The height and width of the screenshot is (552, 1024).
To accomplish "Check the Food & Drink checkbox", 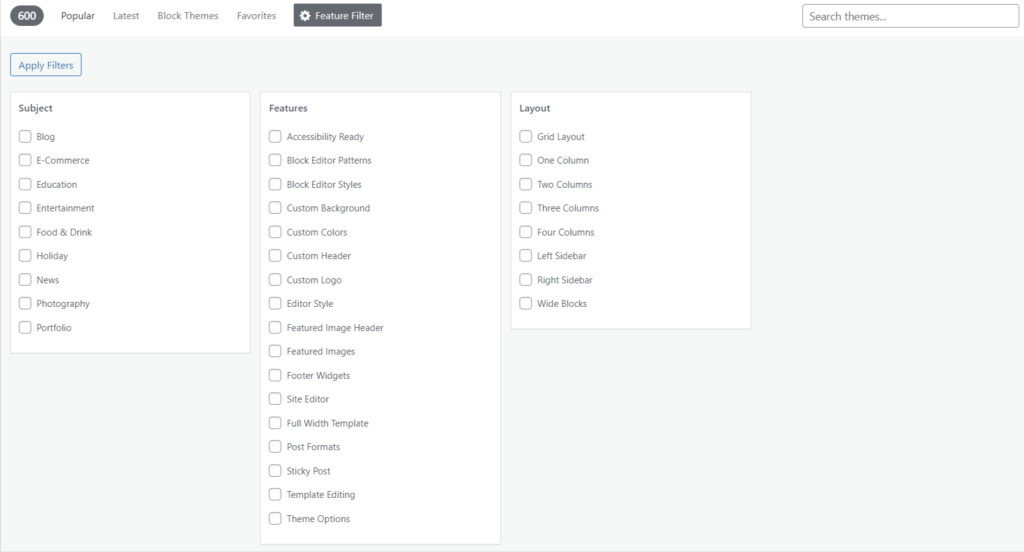I will tap(25, 232).
